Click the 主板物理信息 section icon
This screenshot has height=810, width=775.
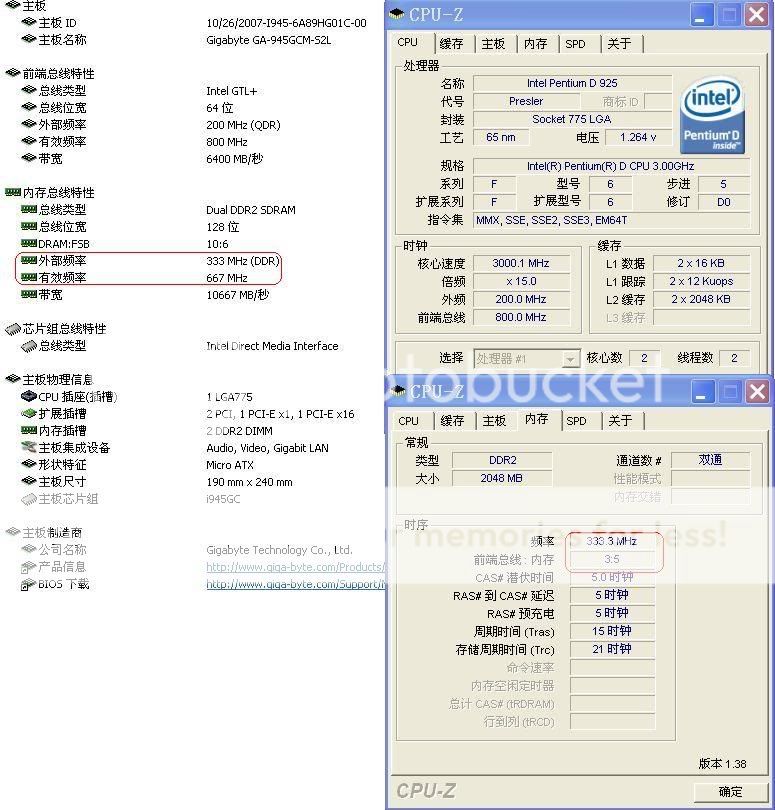(13, 379)
